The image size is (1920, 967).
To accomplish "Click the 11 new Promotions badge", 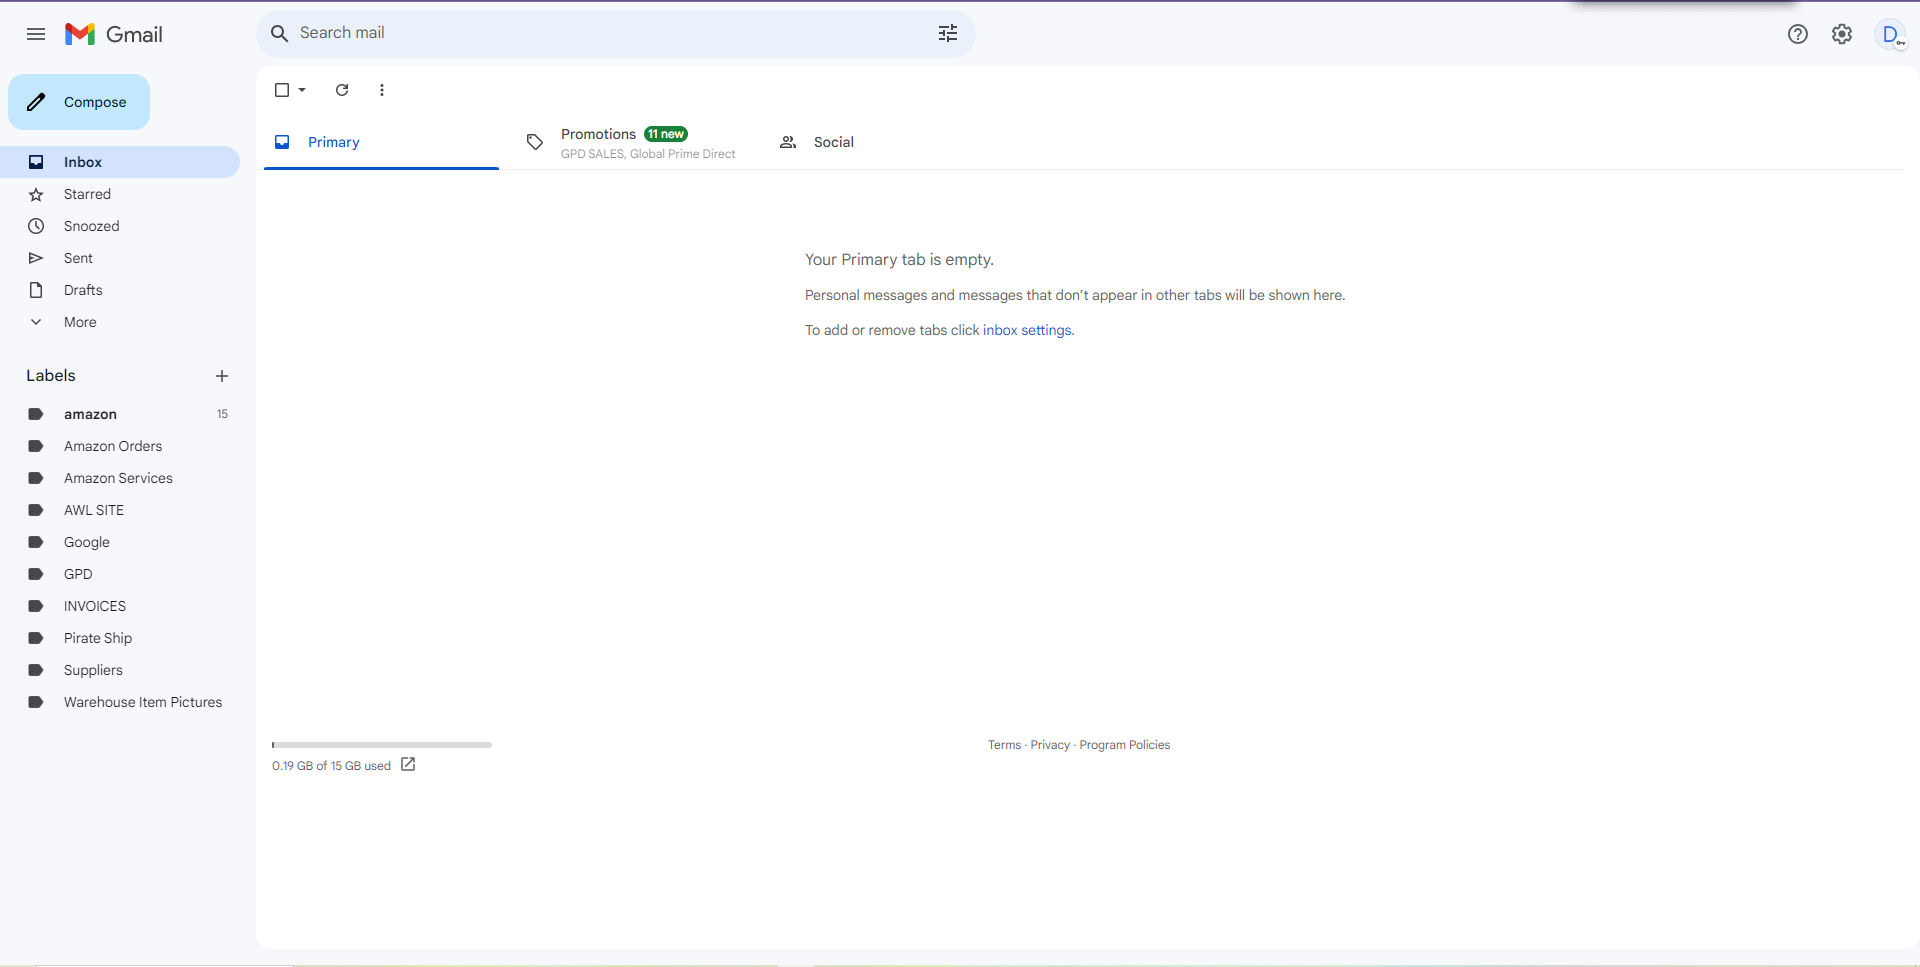I will pyautogui.click(x=666, y=134).
